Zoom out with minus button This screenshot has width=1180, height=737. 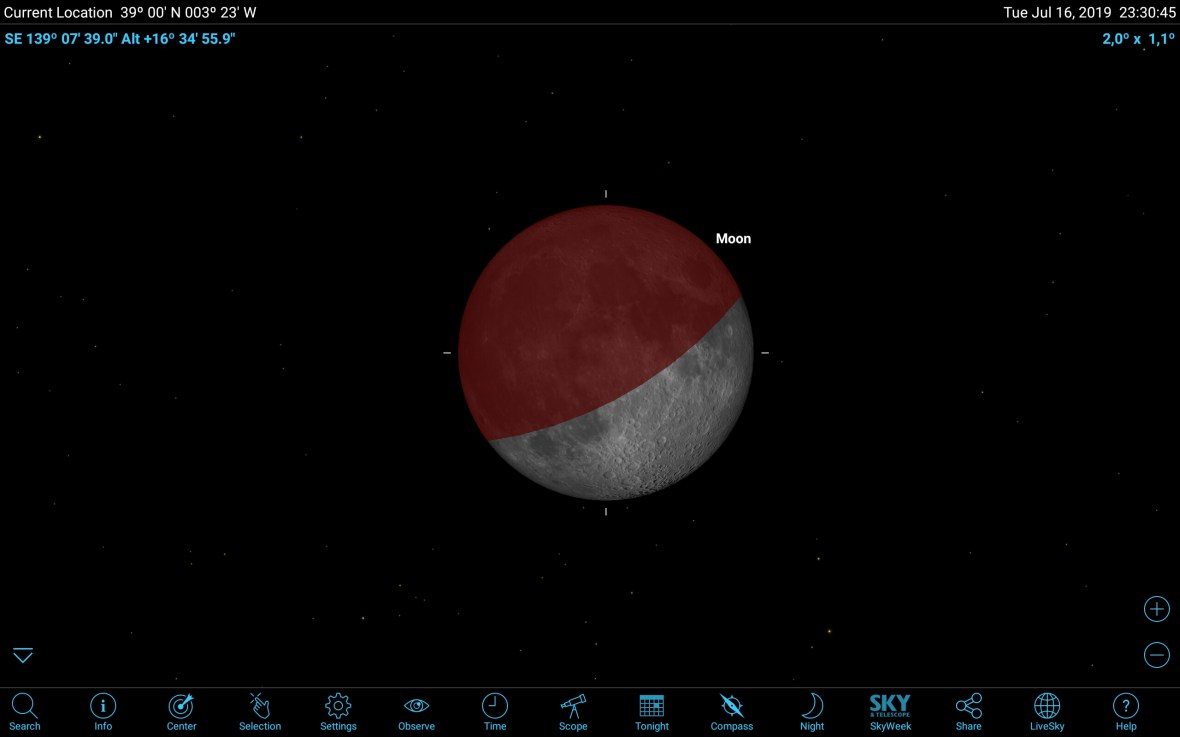click(1156, 655)
